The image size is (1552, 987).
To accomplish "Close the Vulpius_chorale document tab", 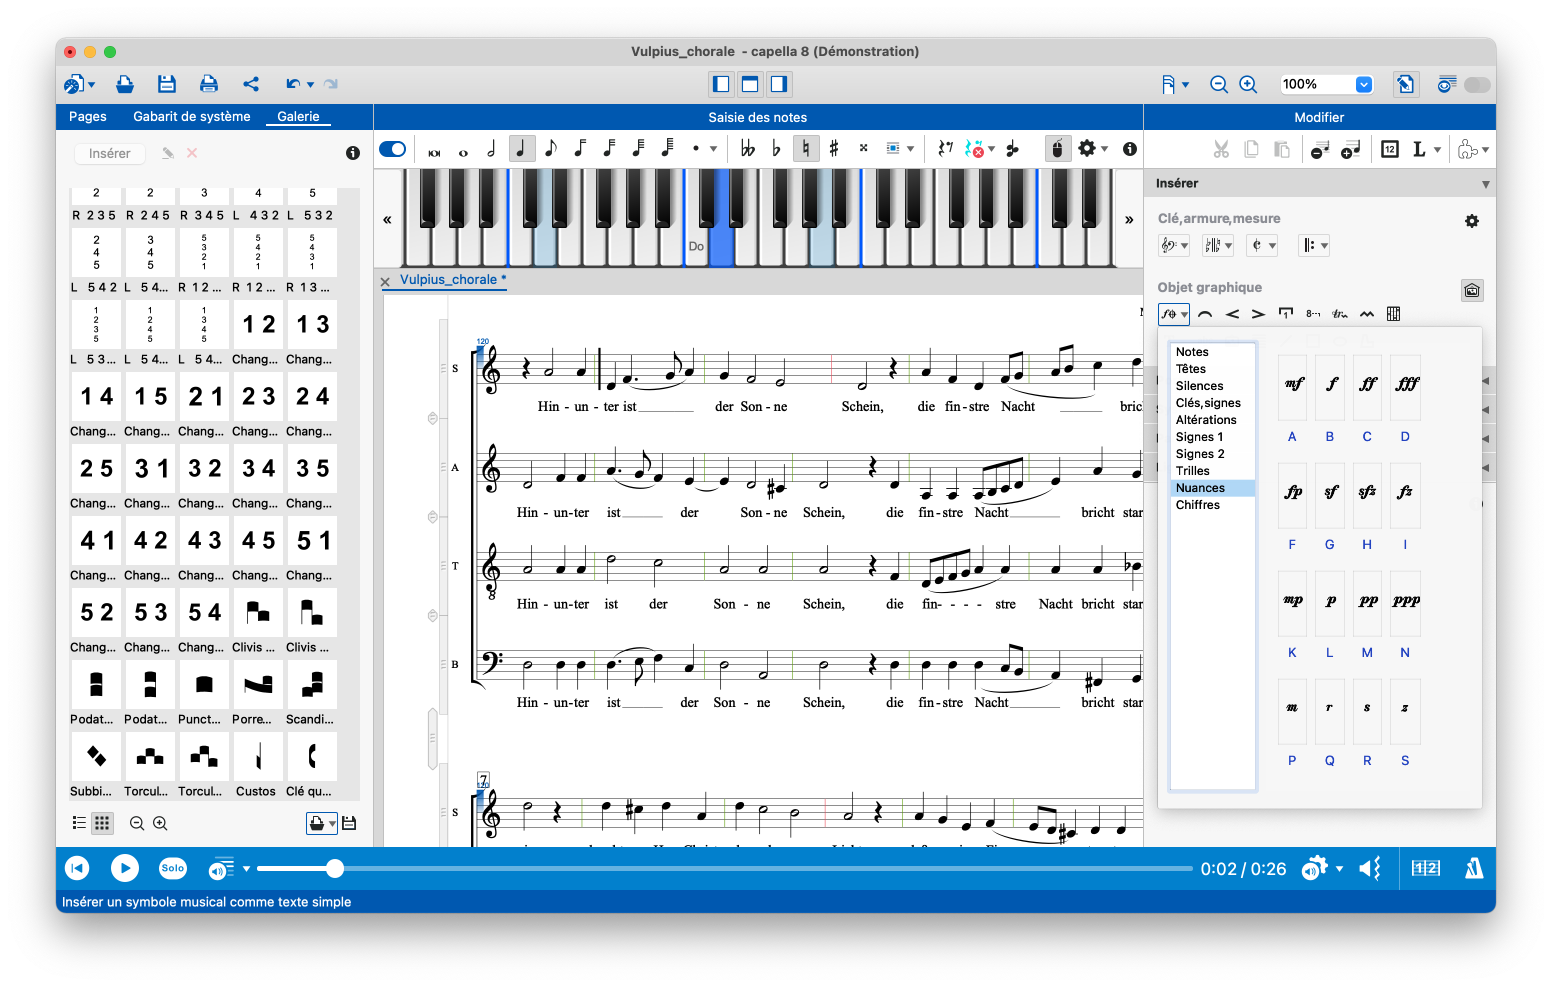I will point(385,282).
